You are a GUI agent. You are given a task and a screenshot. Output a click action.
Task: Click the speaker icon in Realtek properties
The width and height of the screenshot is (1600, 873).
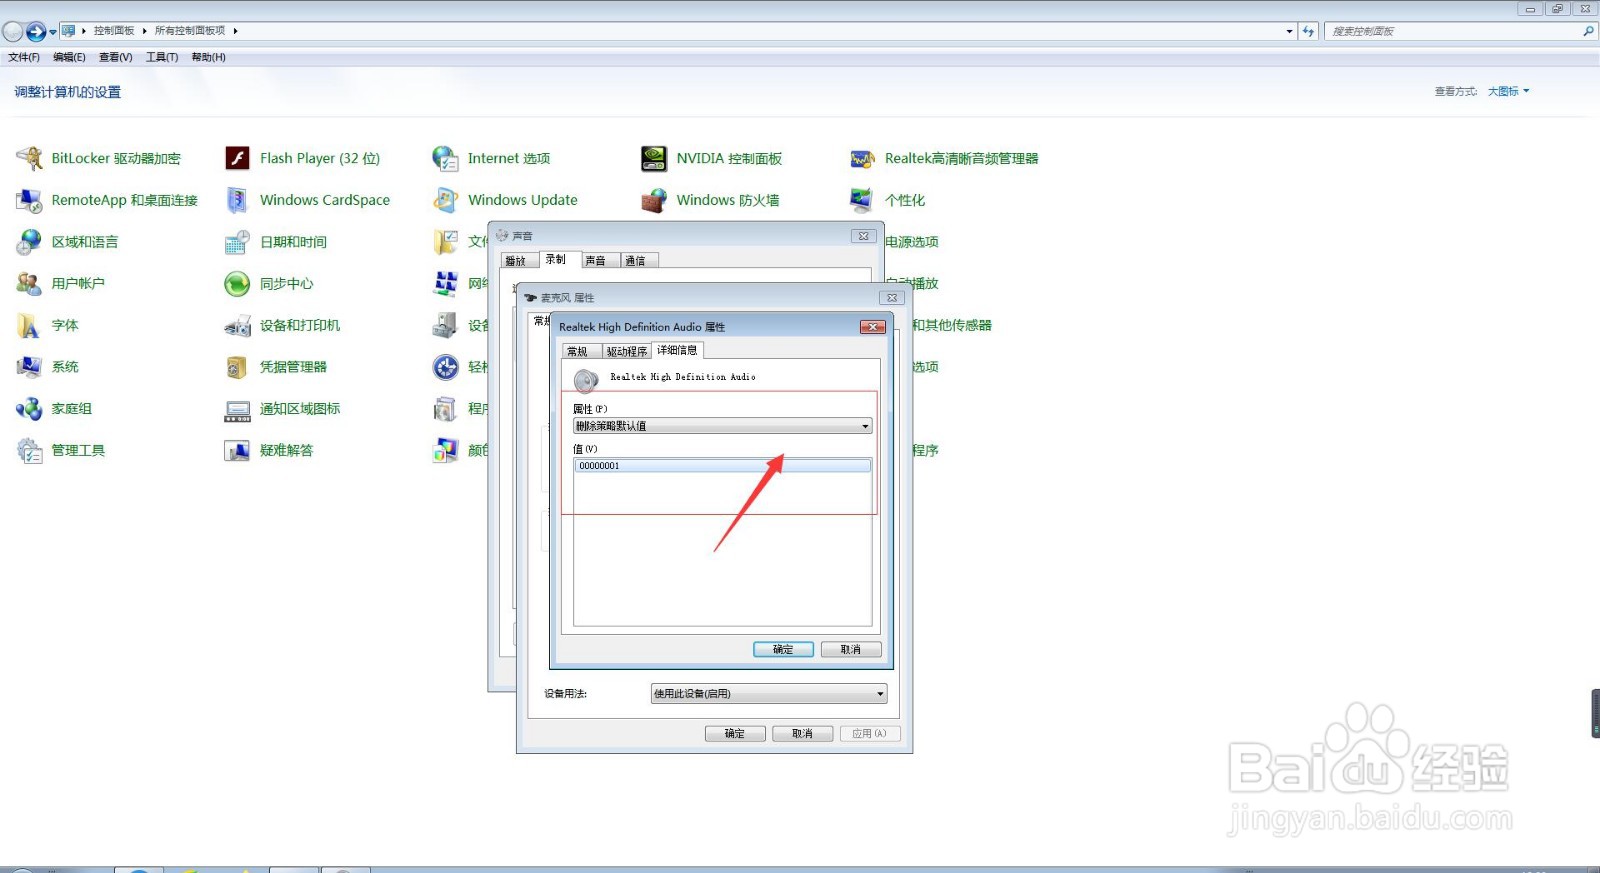point(586,380)
